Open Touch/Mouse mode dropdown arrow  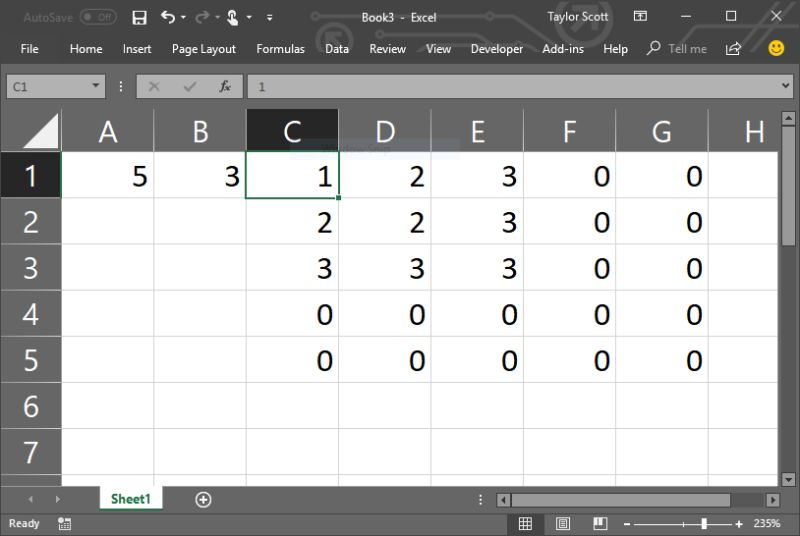click(249, 17)
